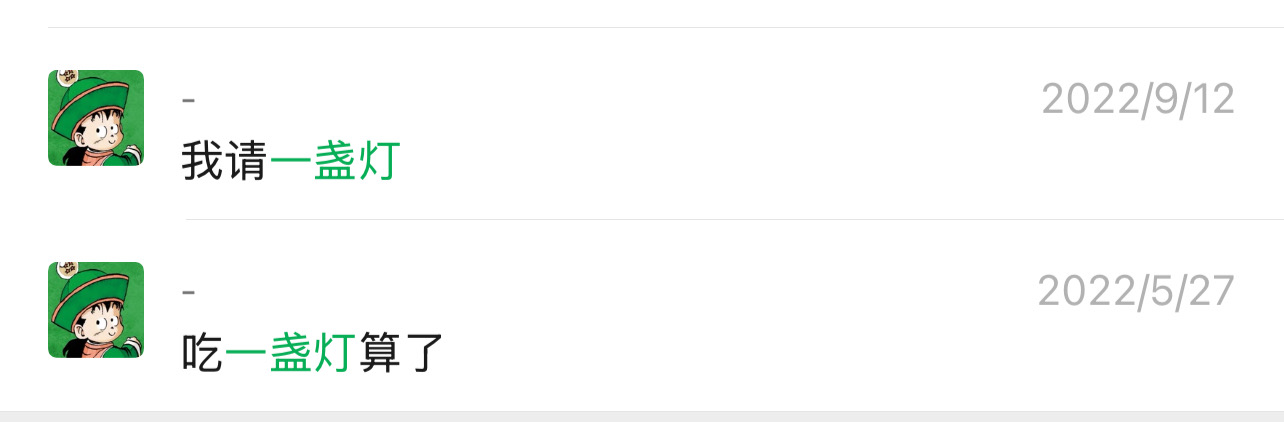This screenshot has width=1284, height=422.
Task: Select the sender name dash above 我请一盏灯
Action: [189, 100]
